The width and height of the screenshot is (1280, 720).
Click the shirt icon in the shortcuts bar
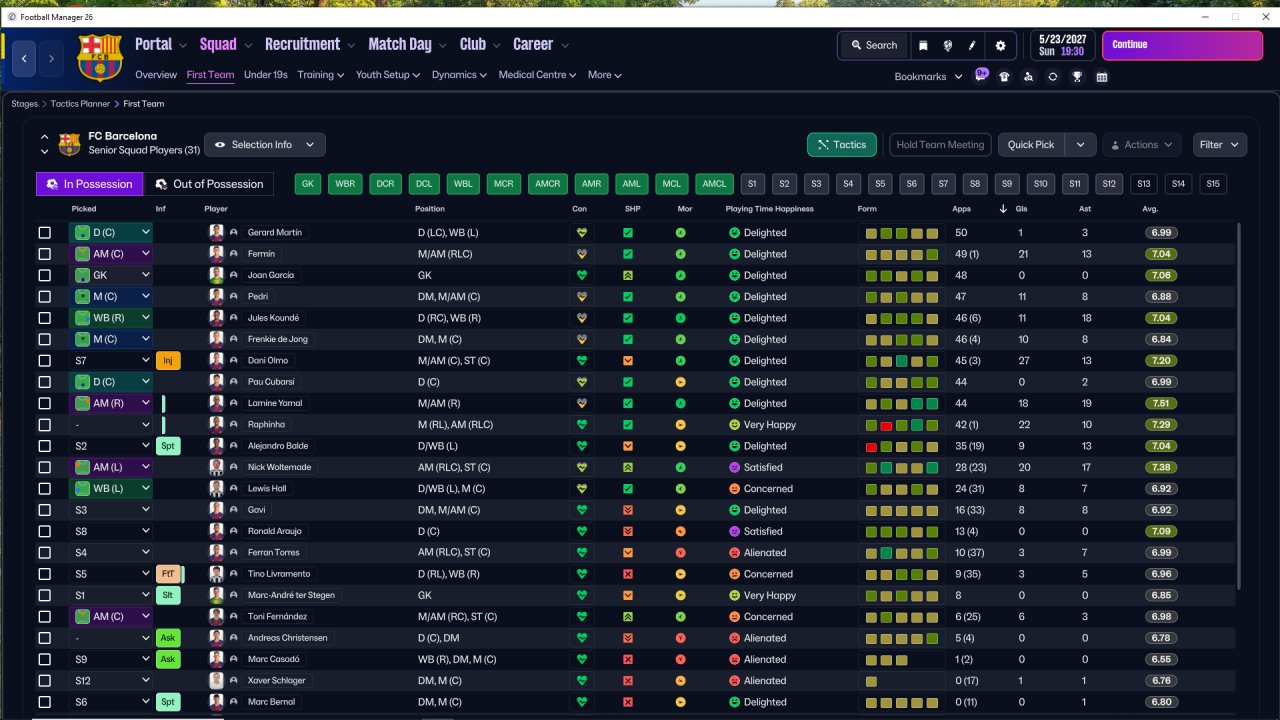1005,76
